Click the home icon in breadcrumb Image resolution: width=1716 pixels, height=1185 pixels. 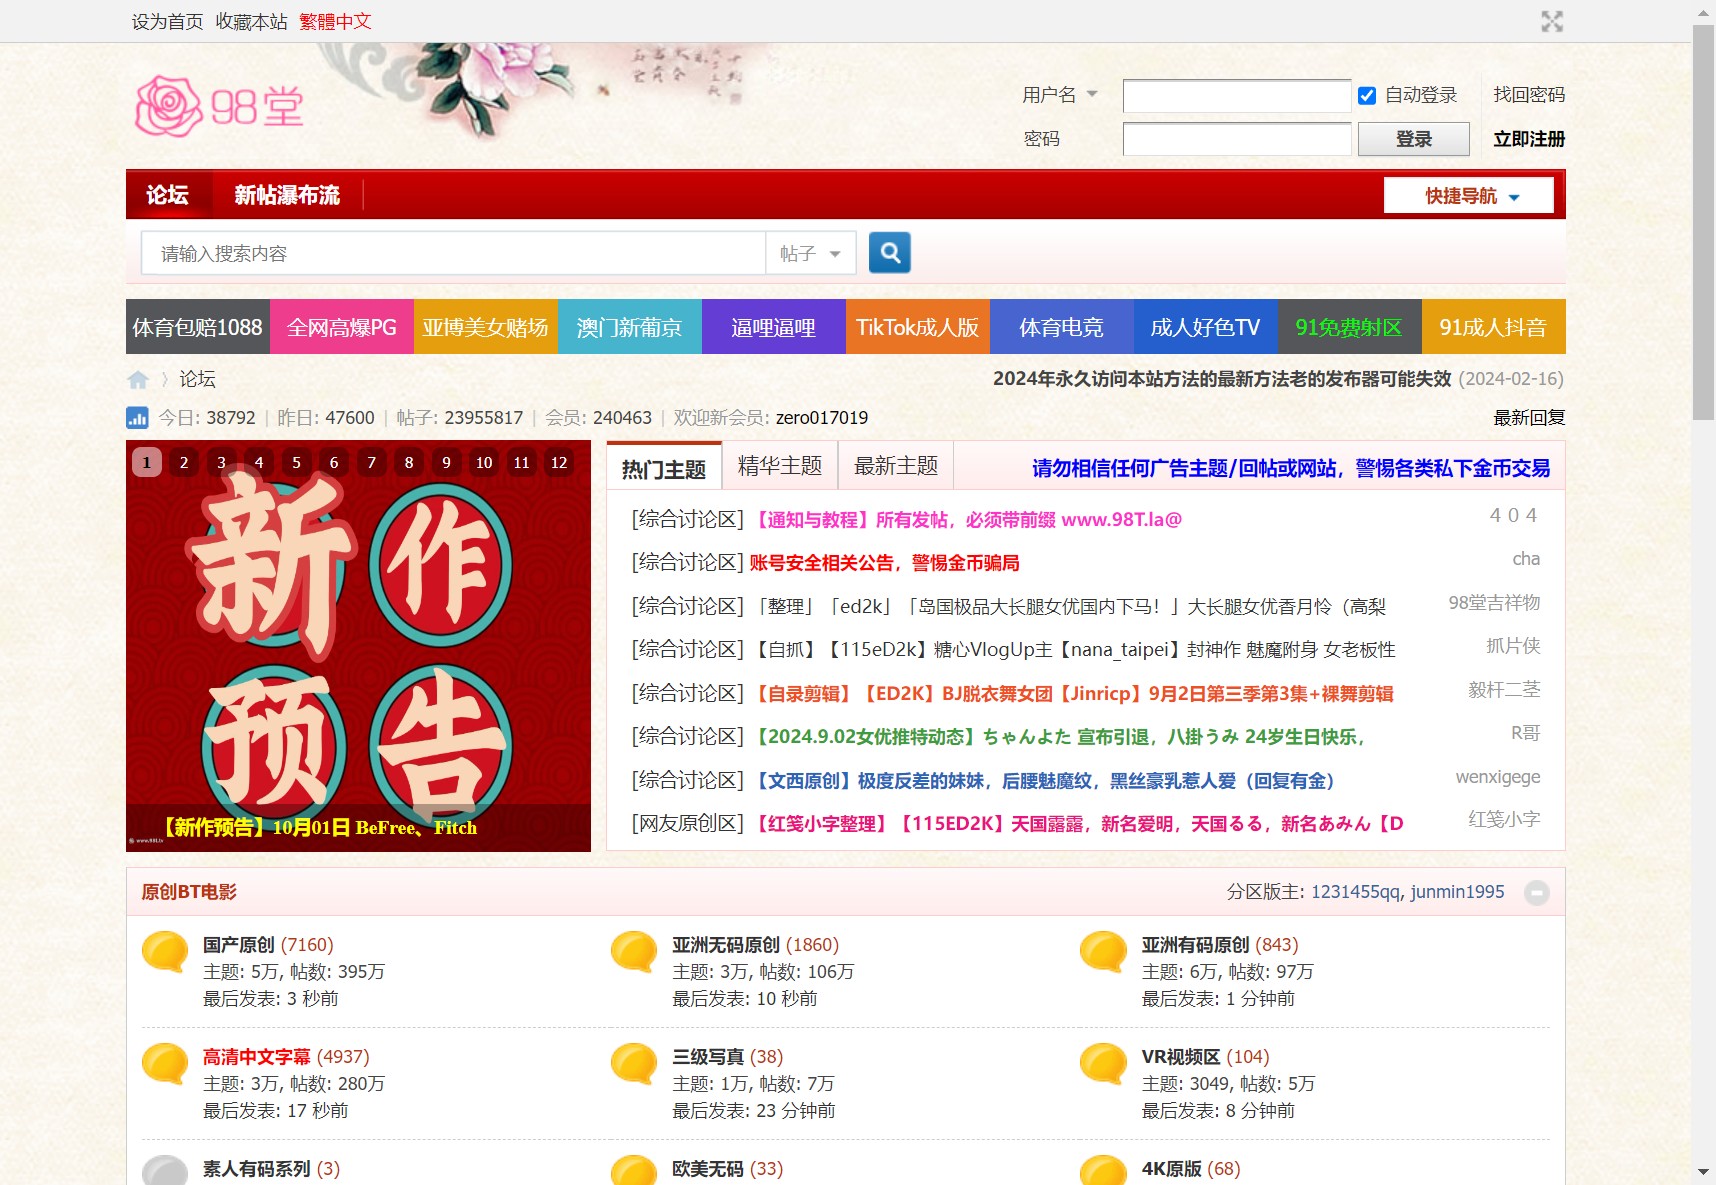click(x=138, y=380)
